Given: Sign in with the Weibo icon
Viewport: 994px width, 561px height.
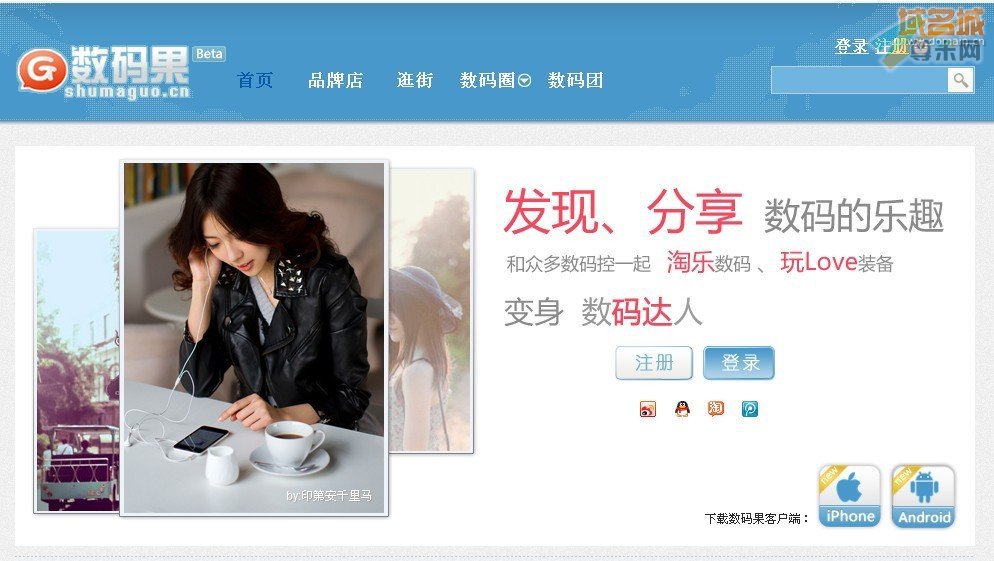Looking at the screenshot, I should pos(648,409).
